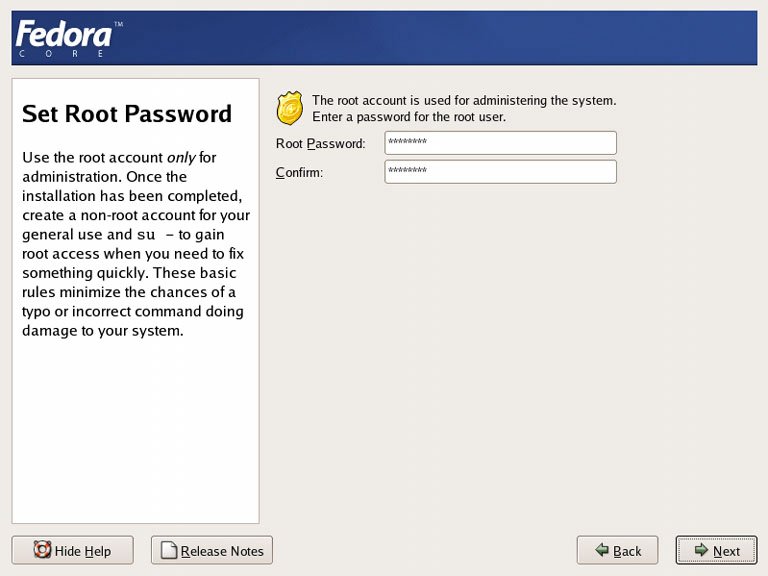Go back to the previous installer step
Image resolution: width=768 pixels, height=576 pixels.
617,550
